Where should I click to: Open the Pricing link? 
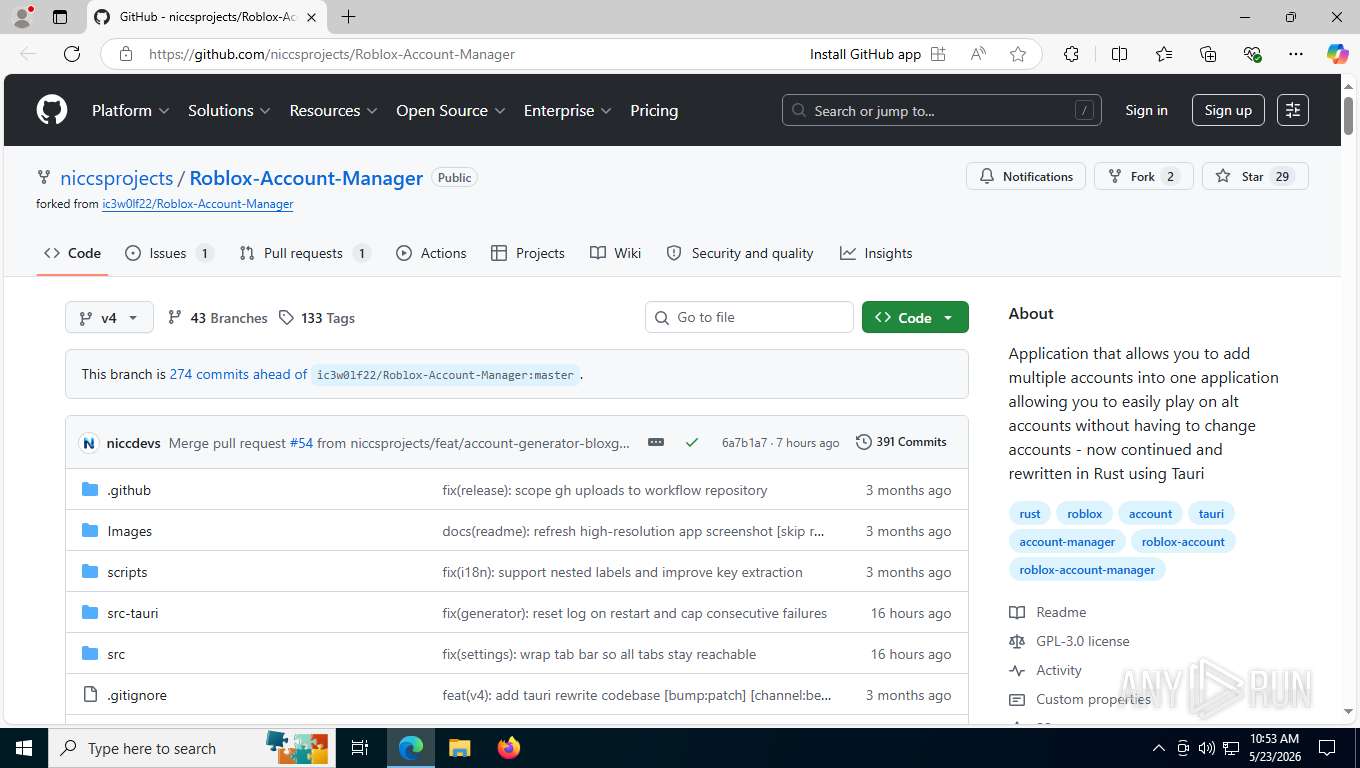654,110
